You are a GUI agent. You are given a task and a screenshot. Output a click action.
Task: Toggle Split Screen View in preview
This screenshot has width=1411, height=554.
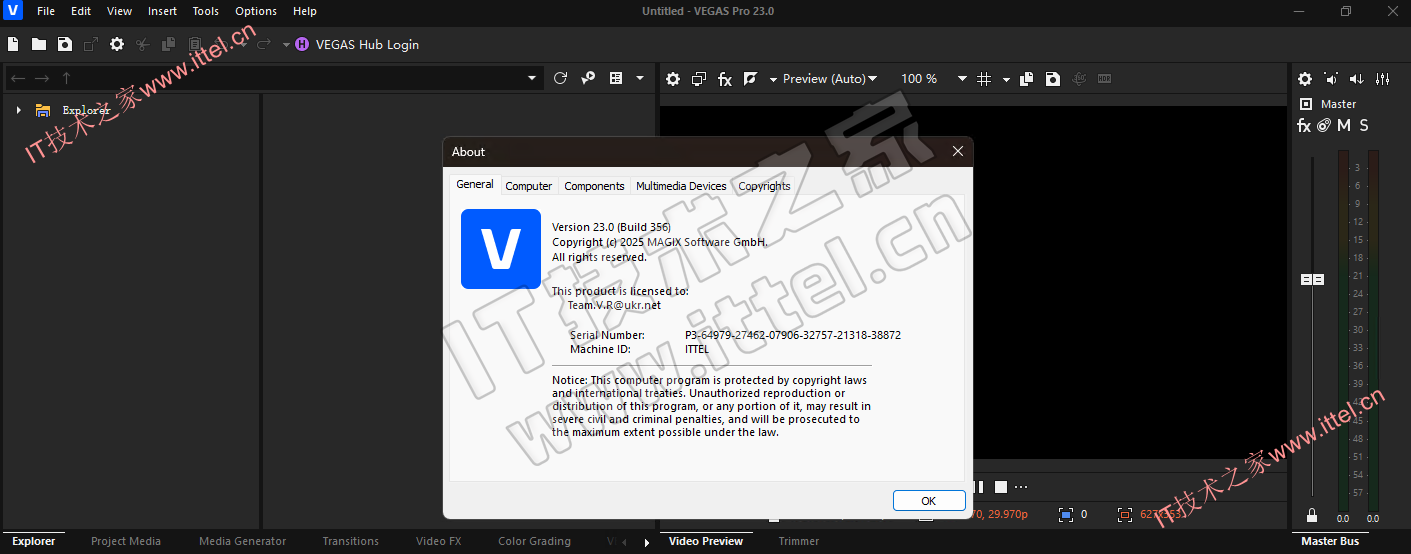tap(750, 79)
